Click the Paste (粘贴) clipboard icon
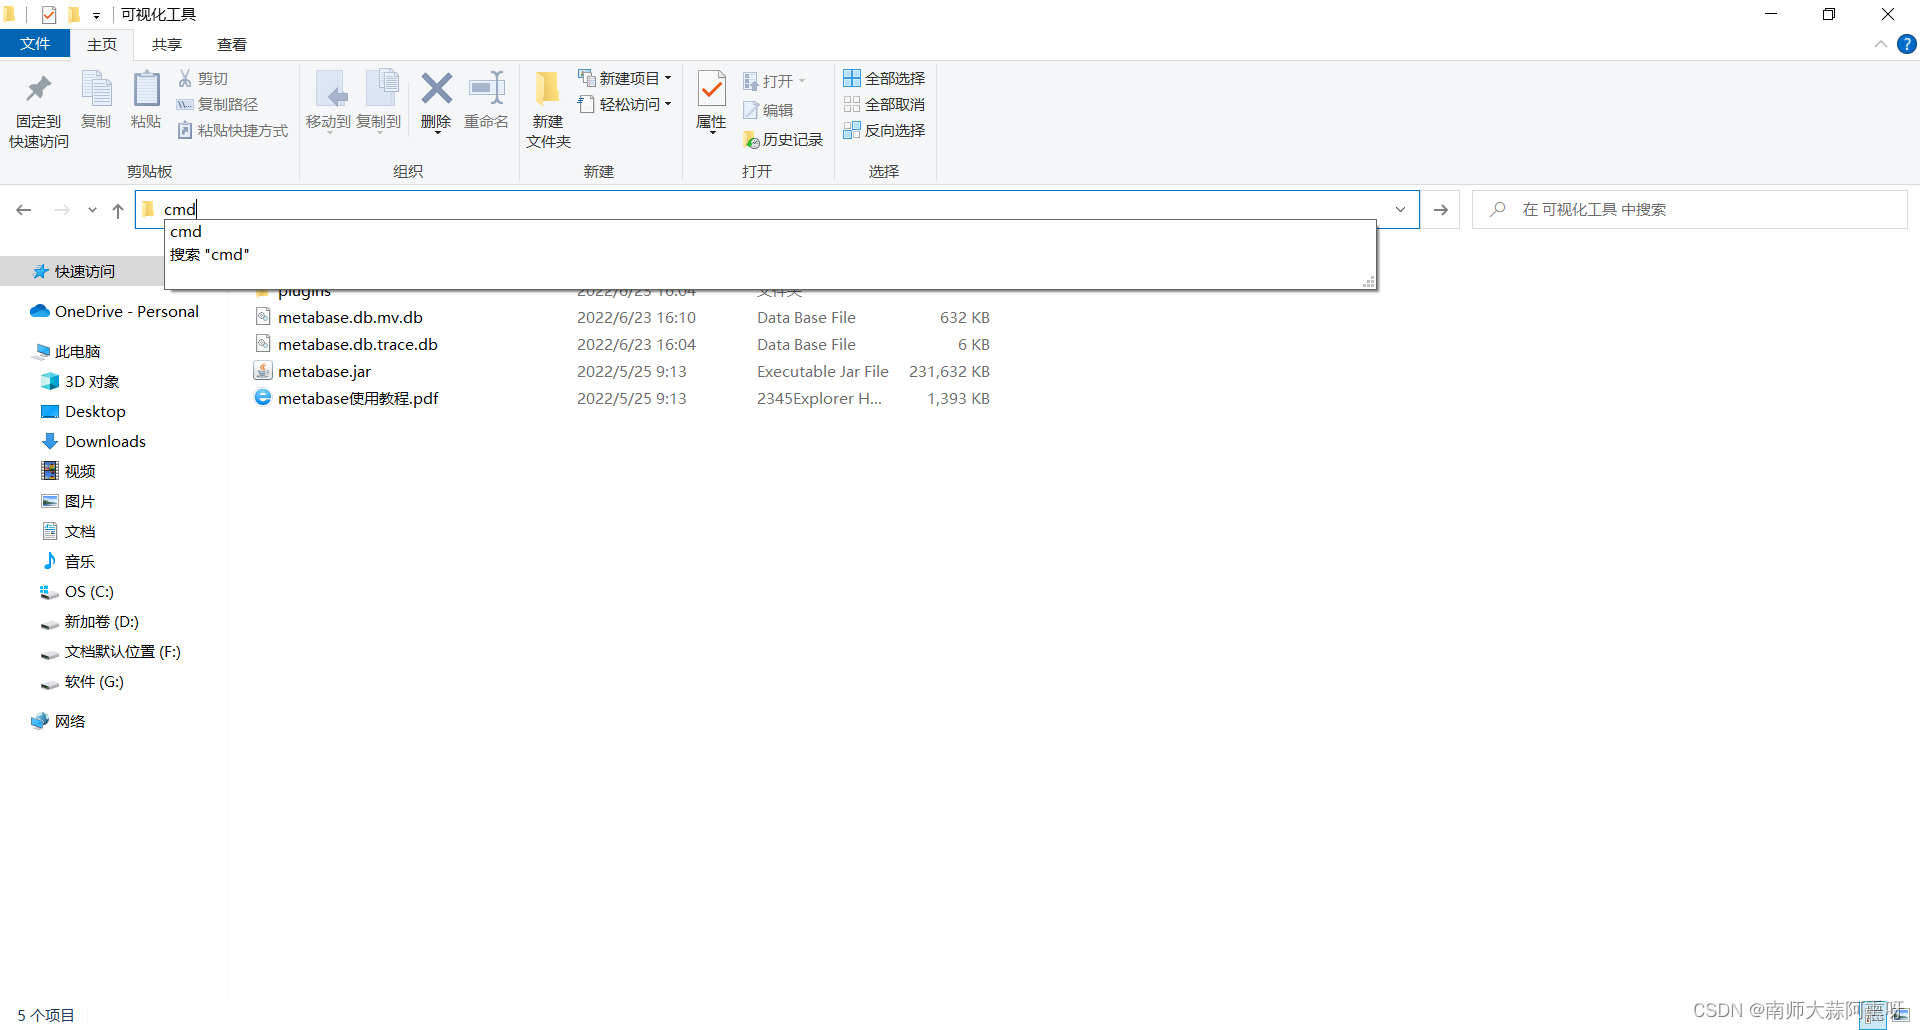Image resolution: width=1920 pixels, height=1030 pixels. pyautogui.click(x=146, y=89)
